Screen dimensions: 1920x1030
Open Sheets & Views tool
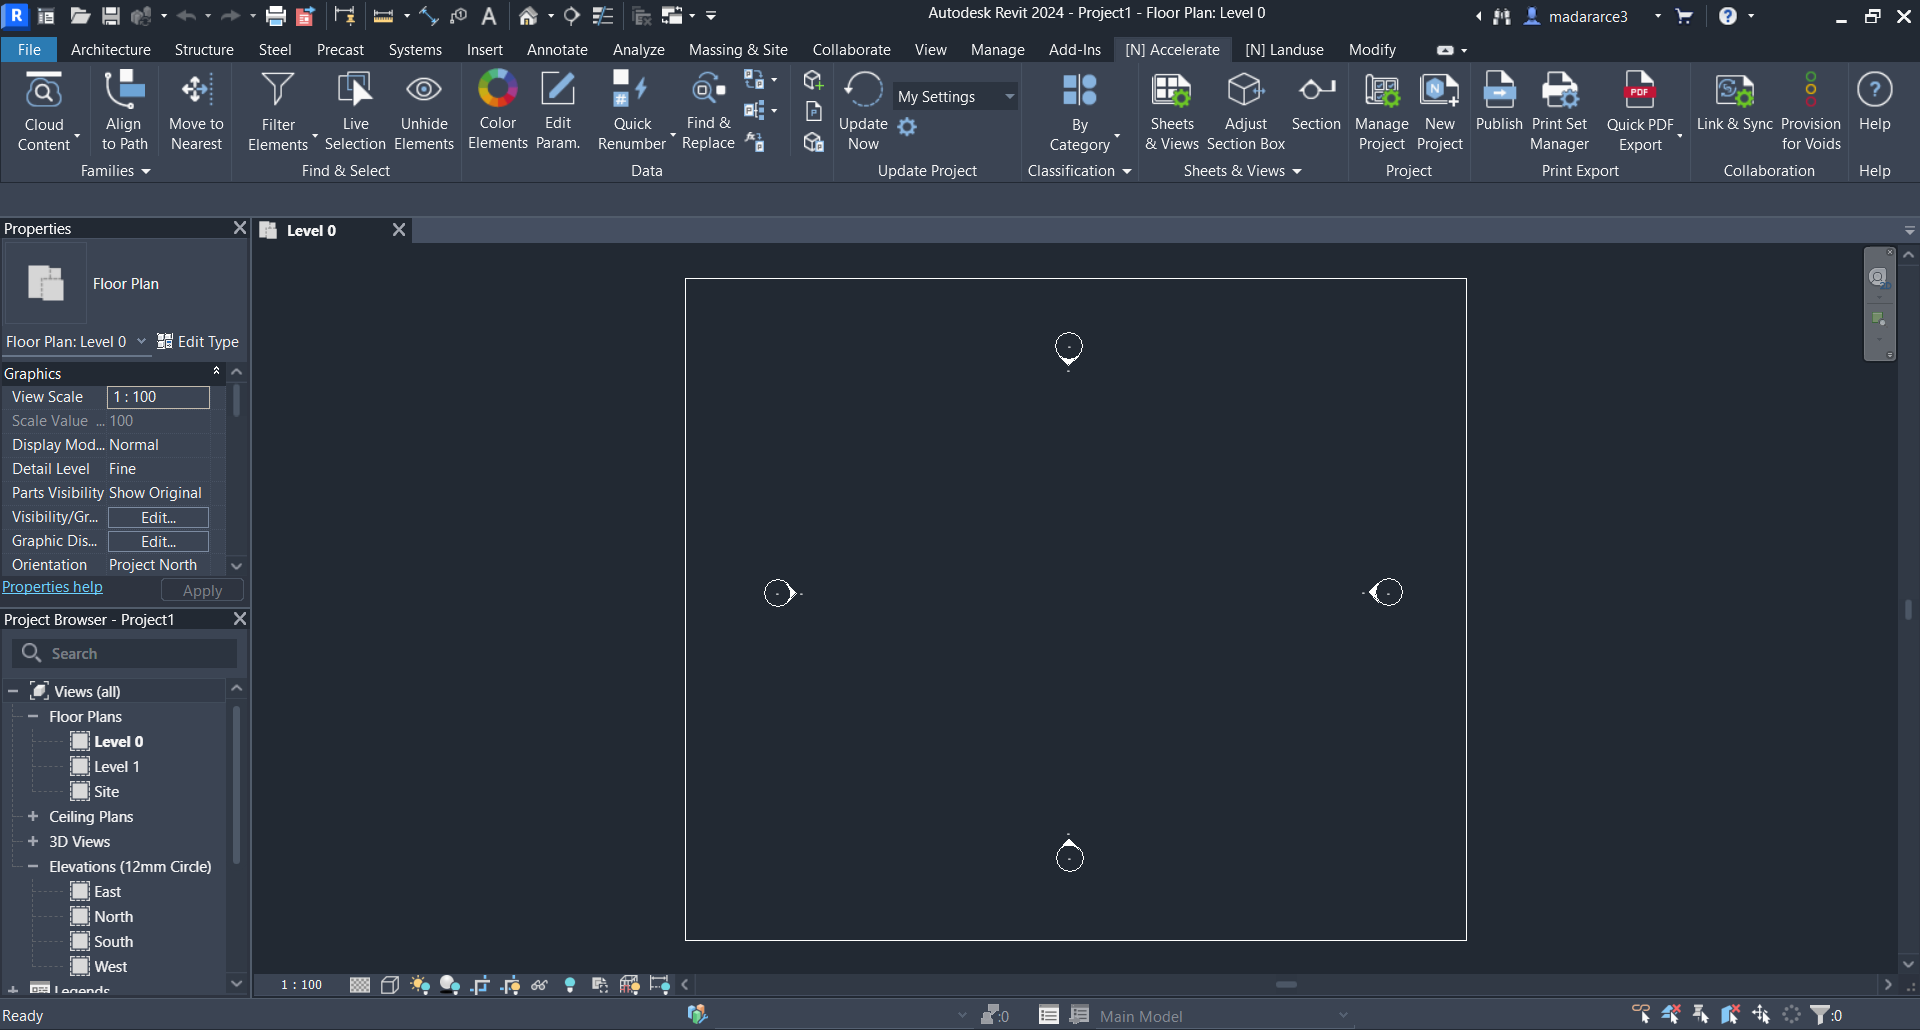1172,111
